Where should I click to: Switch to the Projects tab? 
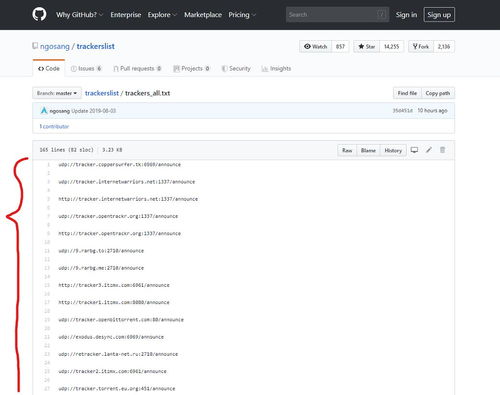191,68
